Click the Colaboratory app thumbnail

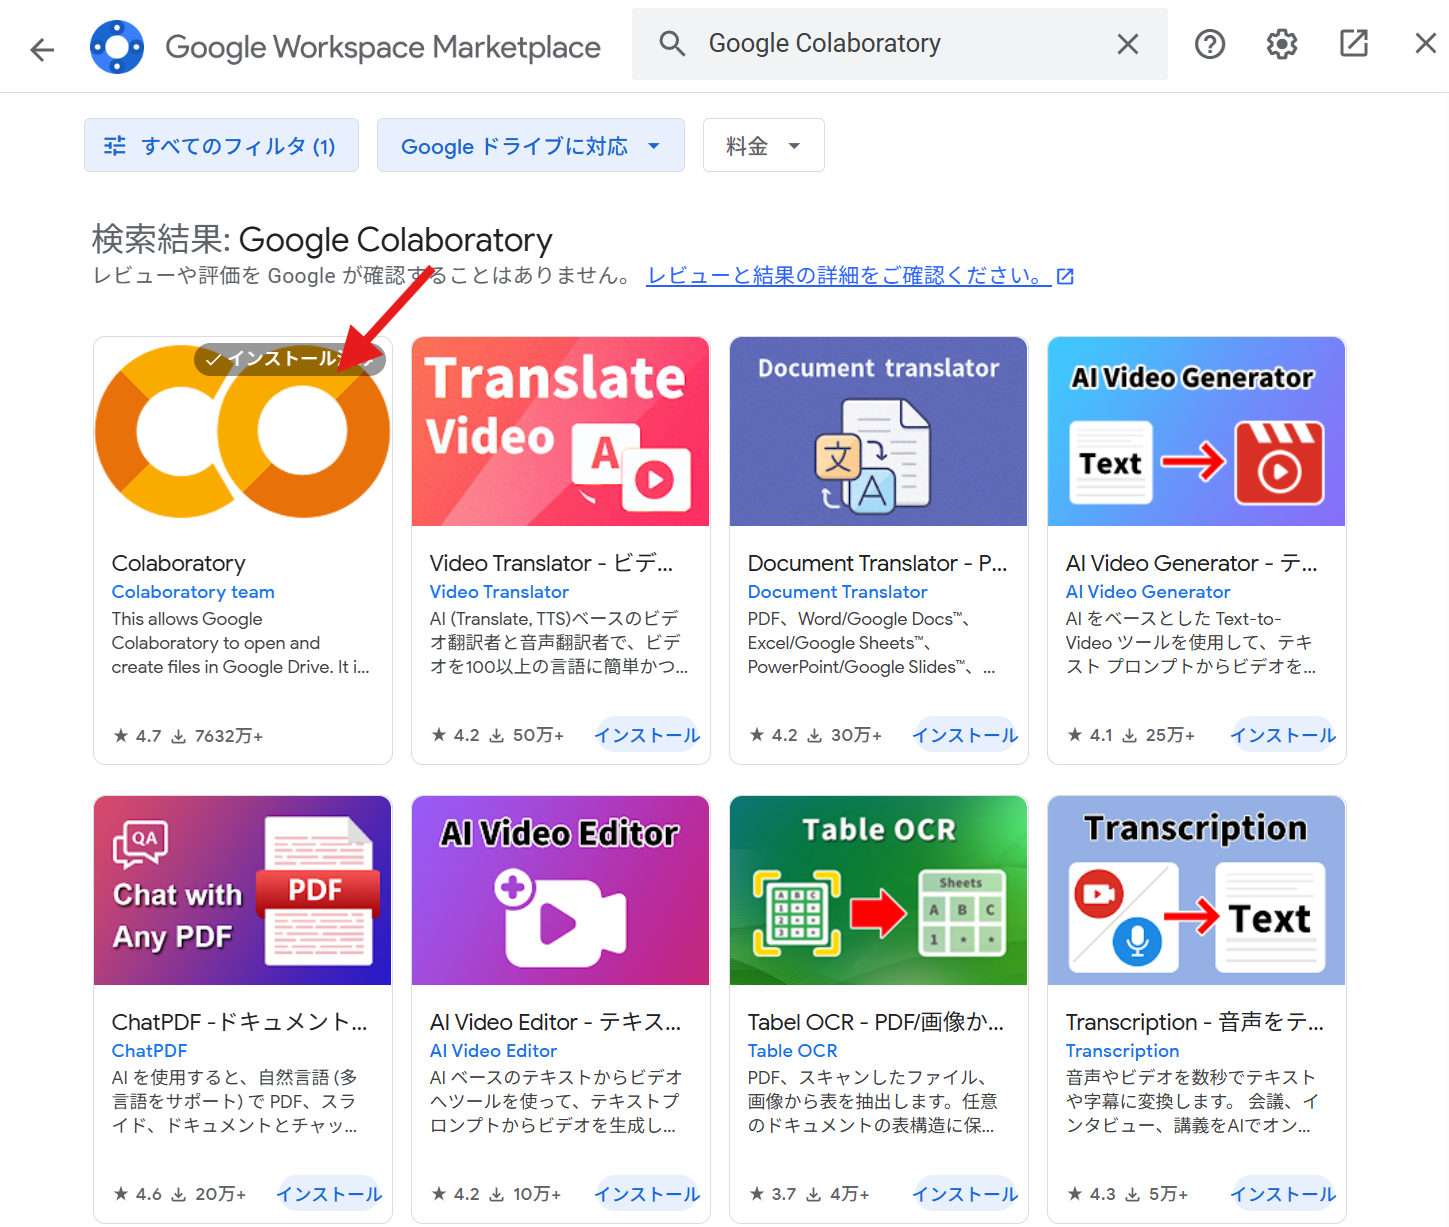pyautogui.click(x=243, y=432)
